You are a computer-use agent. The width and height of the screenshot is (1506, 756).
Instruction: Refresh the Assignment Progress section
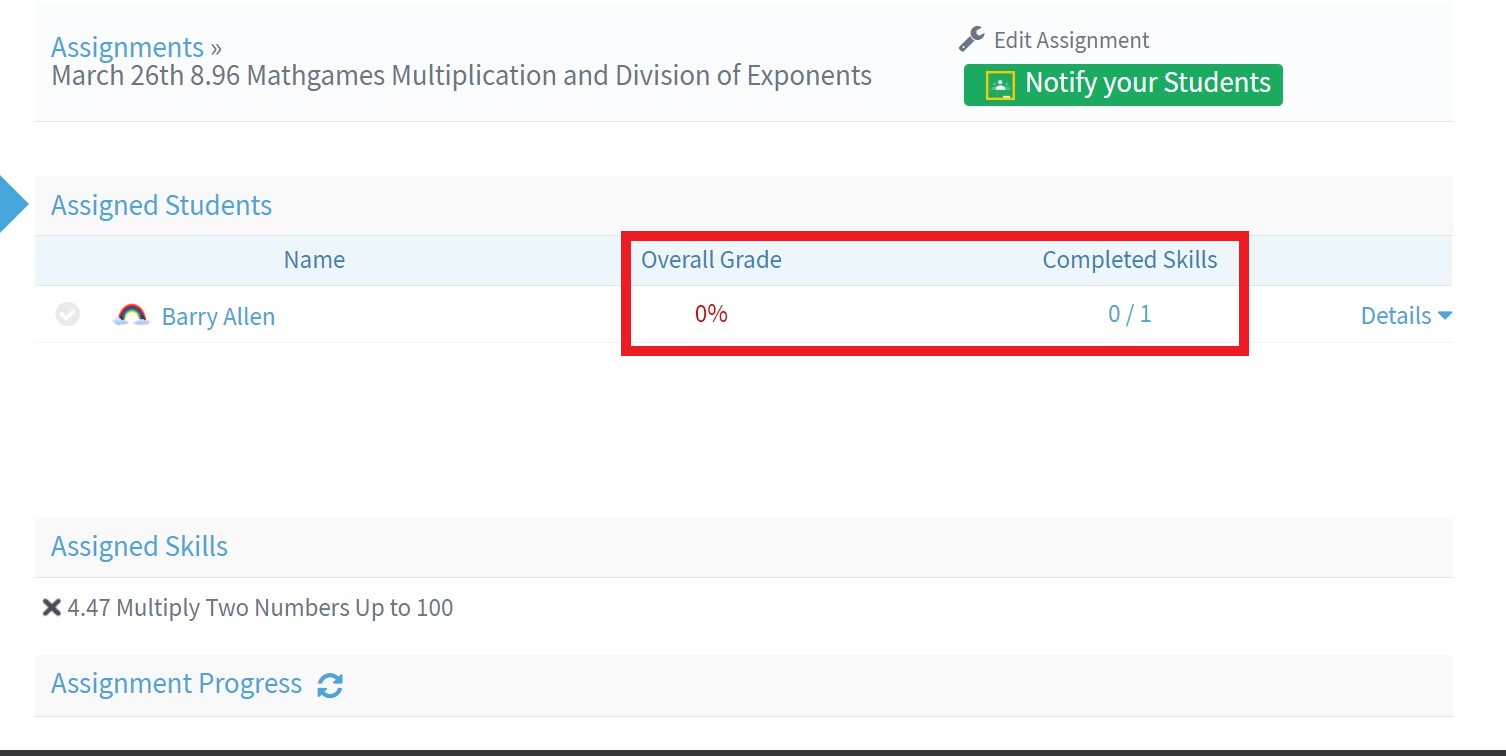click(x=330, y=685)
